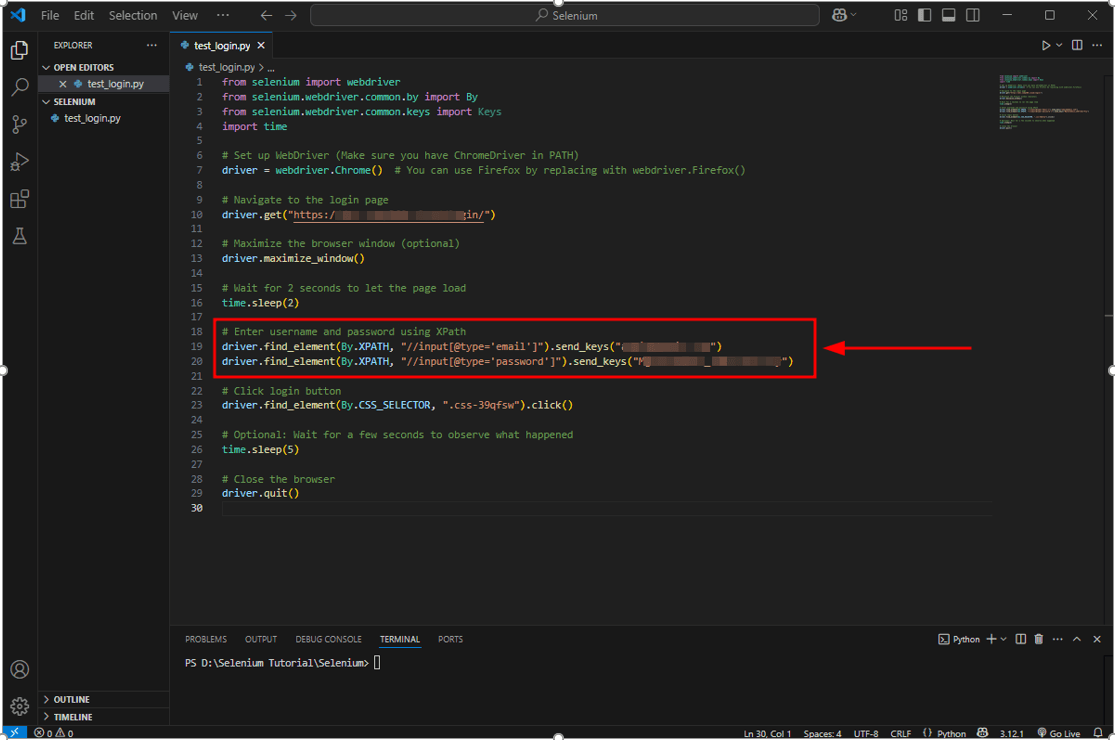
Task: Open the Source Control view
Action: coord(20,124)
